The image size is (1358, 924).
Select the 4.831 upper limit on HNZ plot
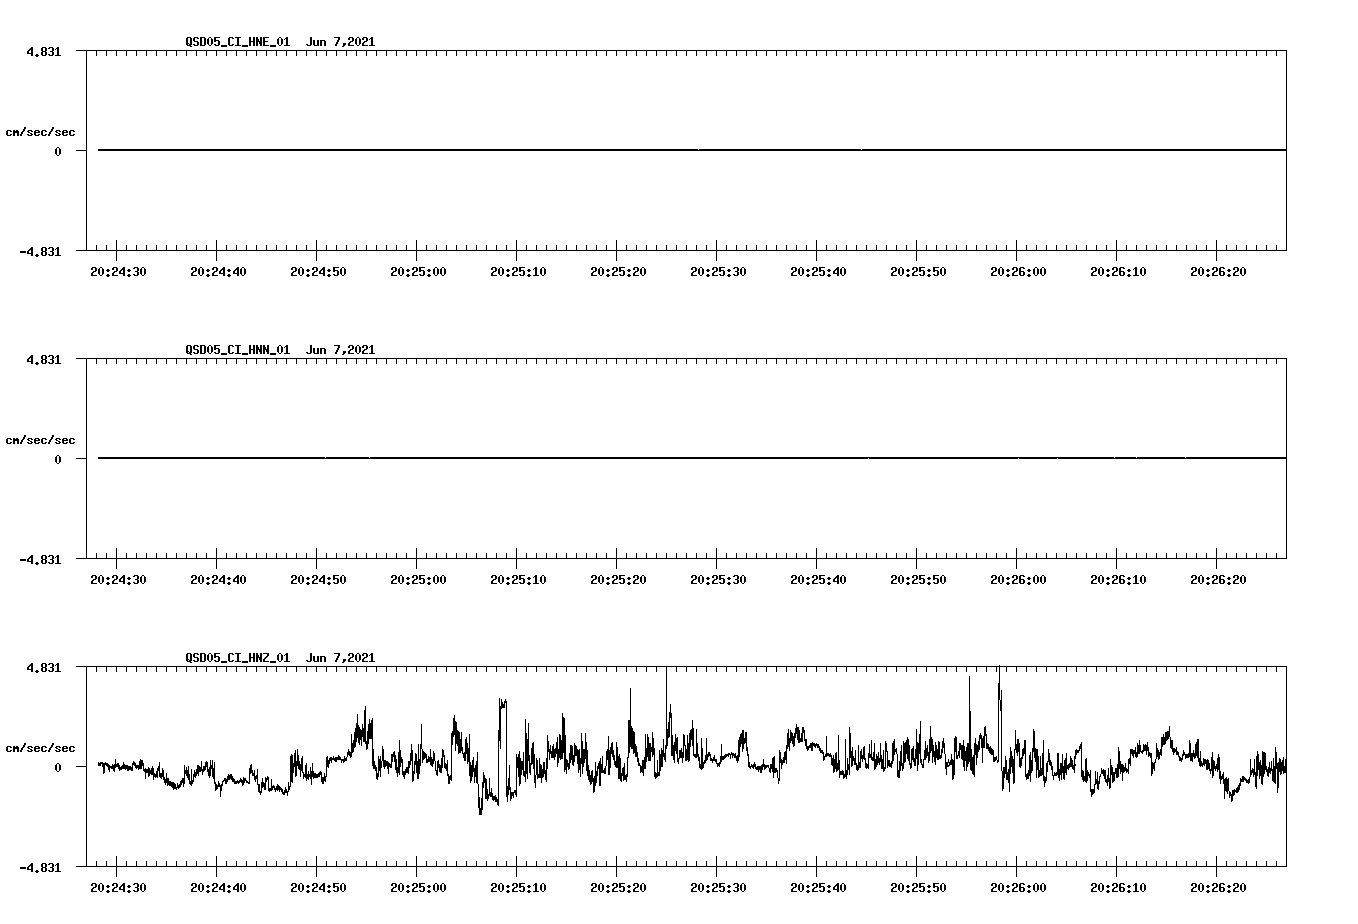tap(43, 667)
